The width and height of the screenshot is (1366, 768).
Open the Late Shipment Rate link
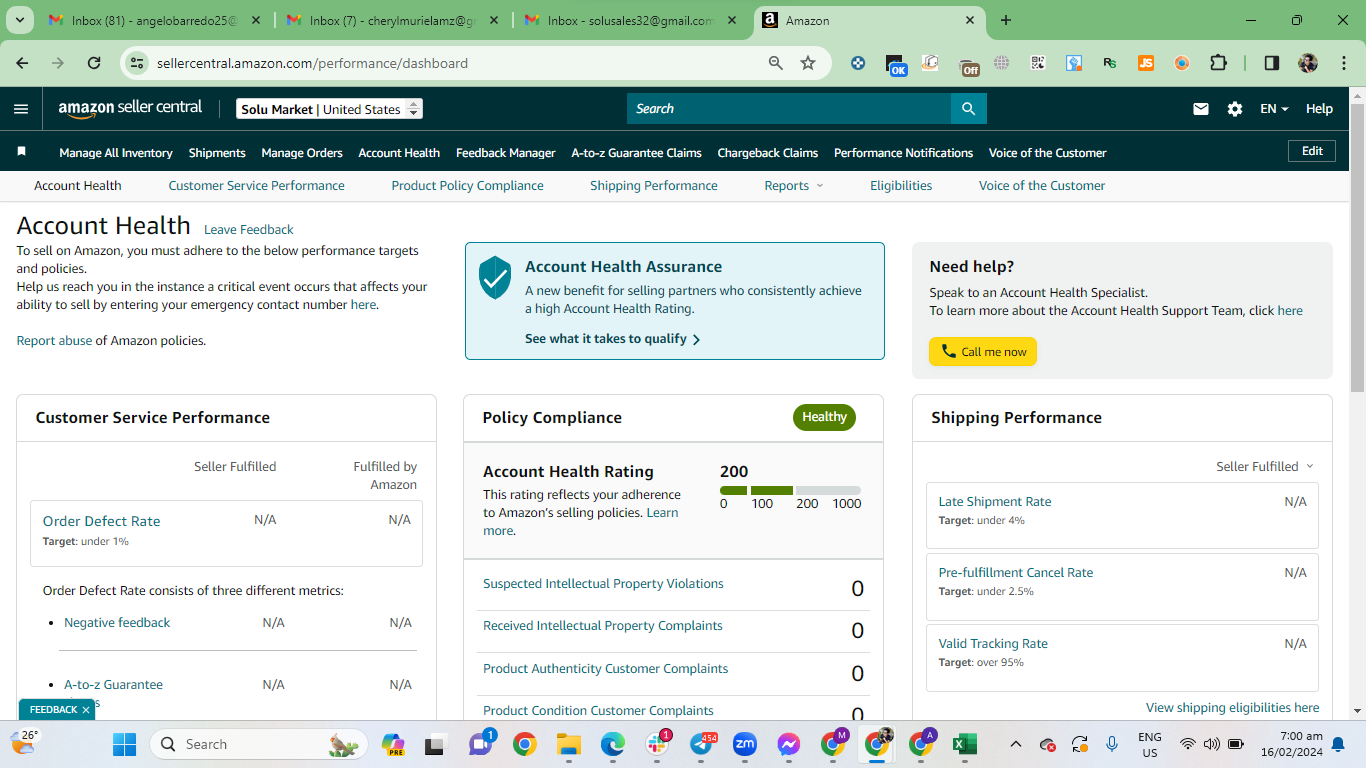click(995, 502)
